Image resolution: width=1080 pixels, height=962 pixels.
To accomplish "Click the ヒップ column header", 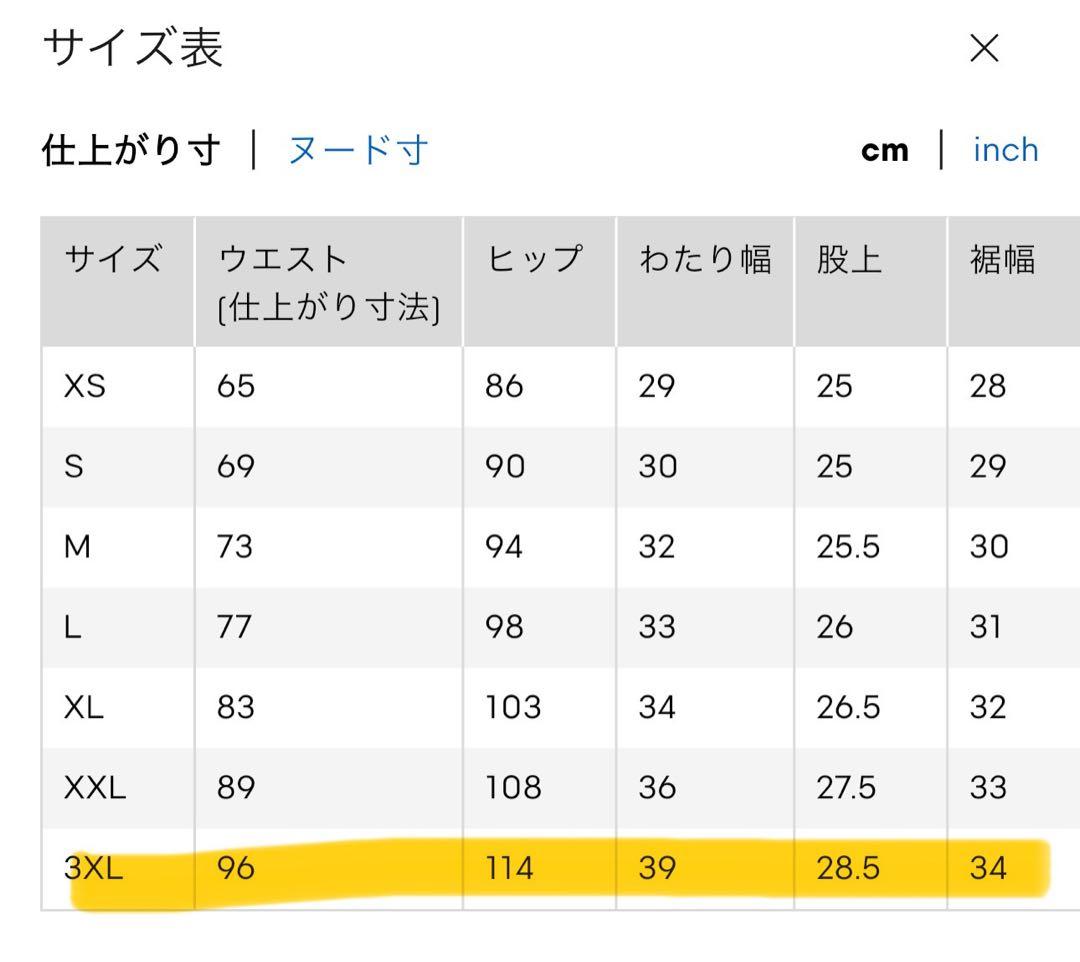I will click(x=534, y=259).
